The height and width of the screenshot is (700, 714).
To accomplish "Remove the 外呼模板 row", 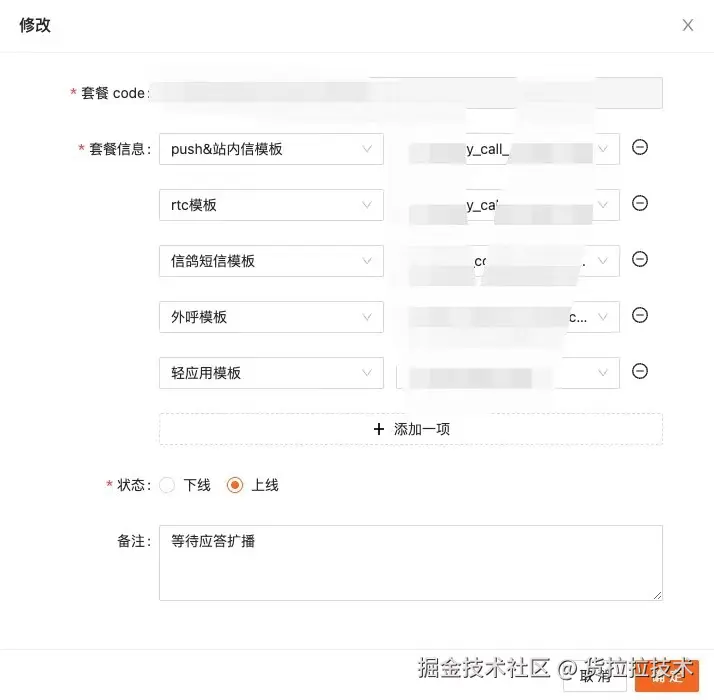I will [x=640, y=315].
